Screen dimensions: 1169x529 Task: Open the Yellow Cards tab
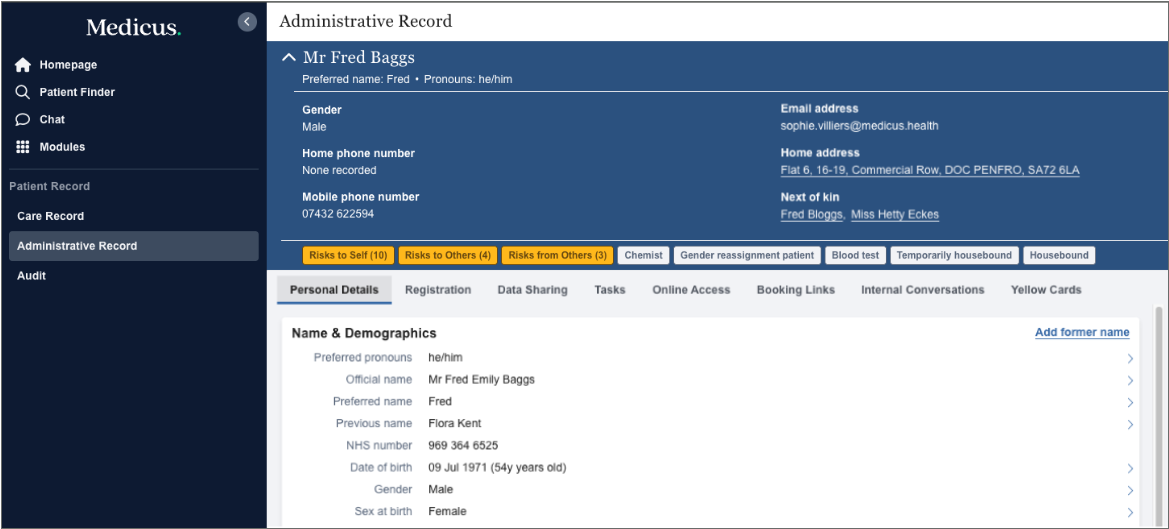[1046, 290]
